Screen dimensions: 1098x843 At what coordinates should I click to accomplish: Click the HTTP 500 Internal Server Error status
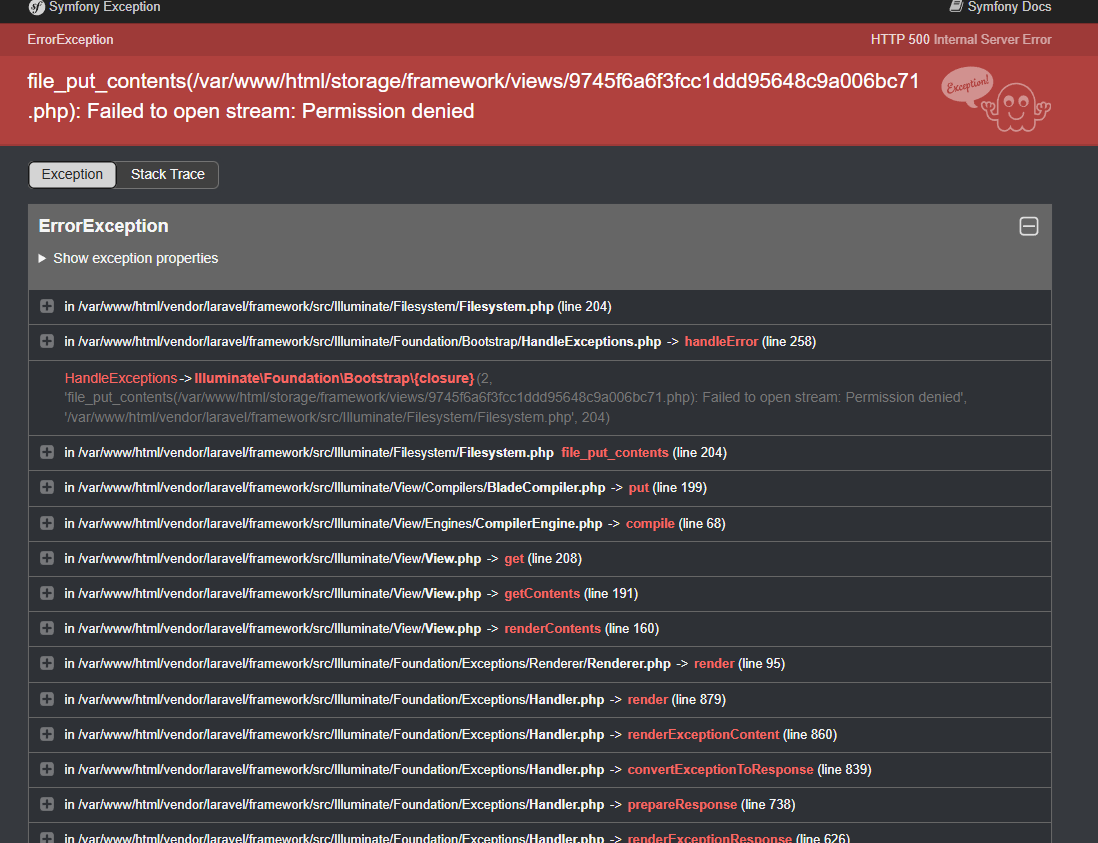(961, 40)
